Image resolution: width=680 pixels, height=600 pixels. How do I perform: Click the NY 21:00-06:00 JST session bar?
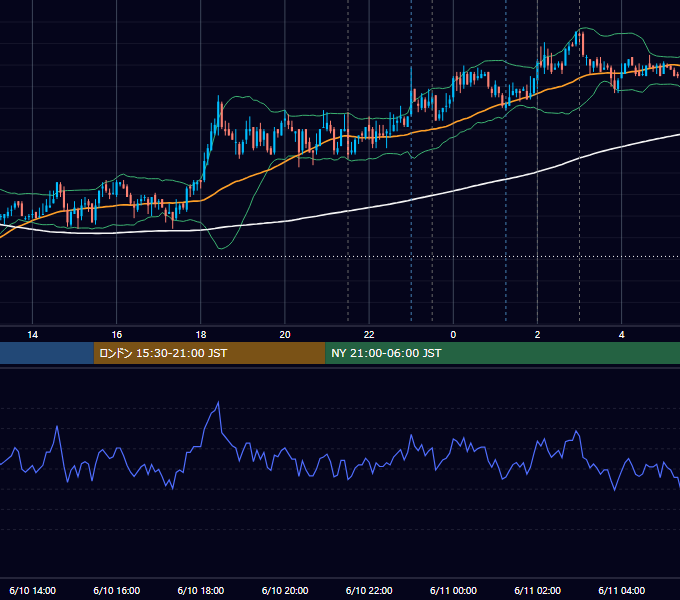point(503,353)
